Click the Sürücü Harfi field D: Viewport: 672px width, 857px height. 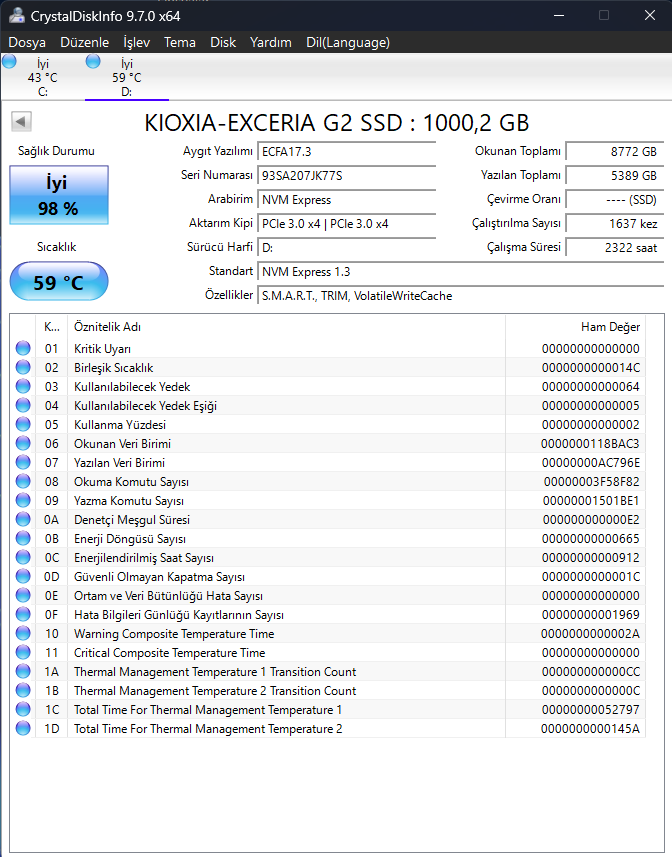click(346, 248)
